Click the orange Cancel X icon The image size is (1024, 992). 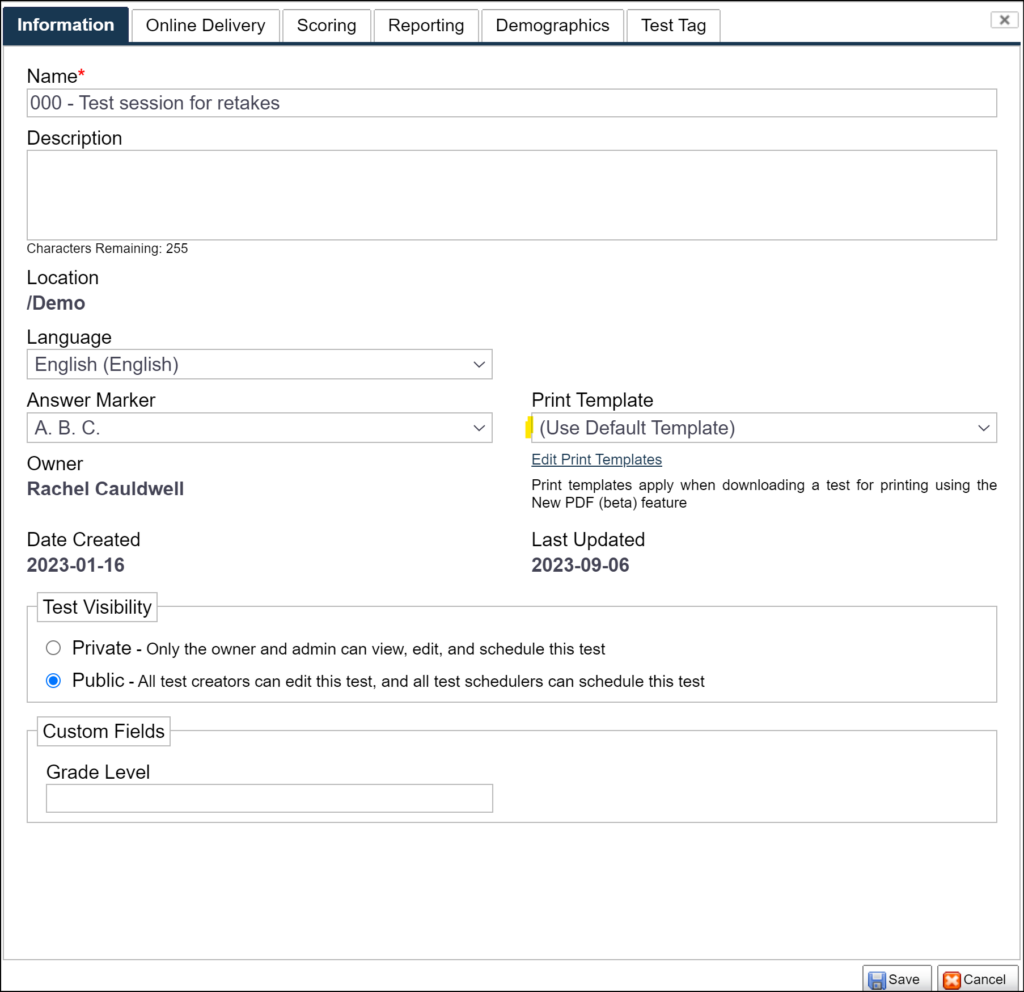[x=952, y=980]
